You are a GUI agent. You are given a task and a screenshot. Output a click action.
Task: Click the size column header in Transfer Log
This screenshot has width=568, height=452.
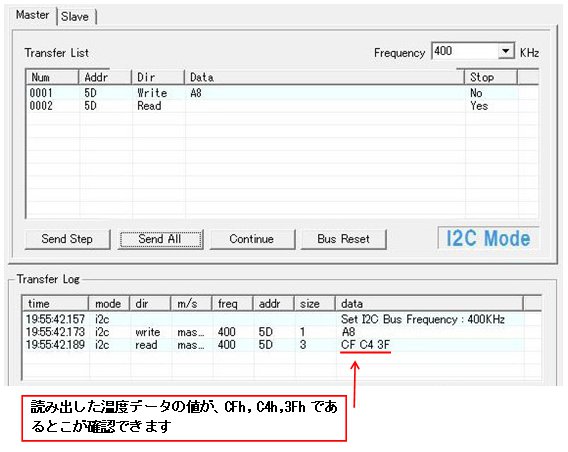coord(314,304)
